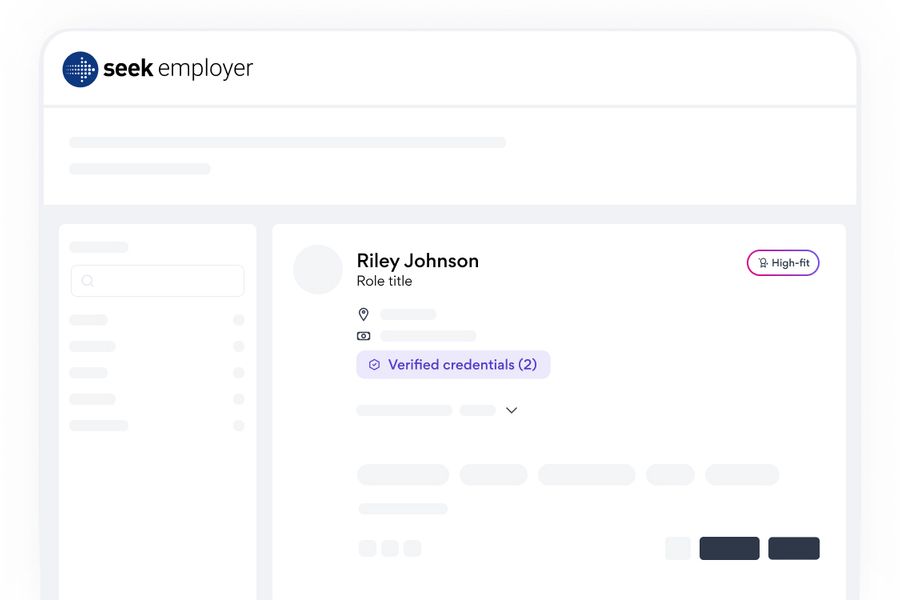Click the High-fit badge candidate icon
Image resolution: width=900 pixels, height=600 pixels.
tap(763, 263)
